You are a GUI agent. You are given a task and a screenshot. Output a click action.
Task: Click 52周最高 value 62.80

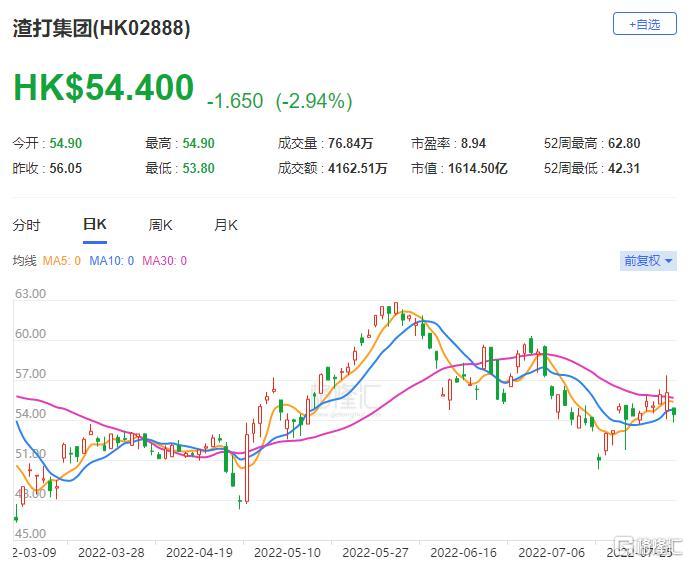pos(624,143)
